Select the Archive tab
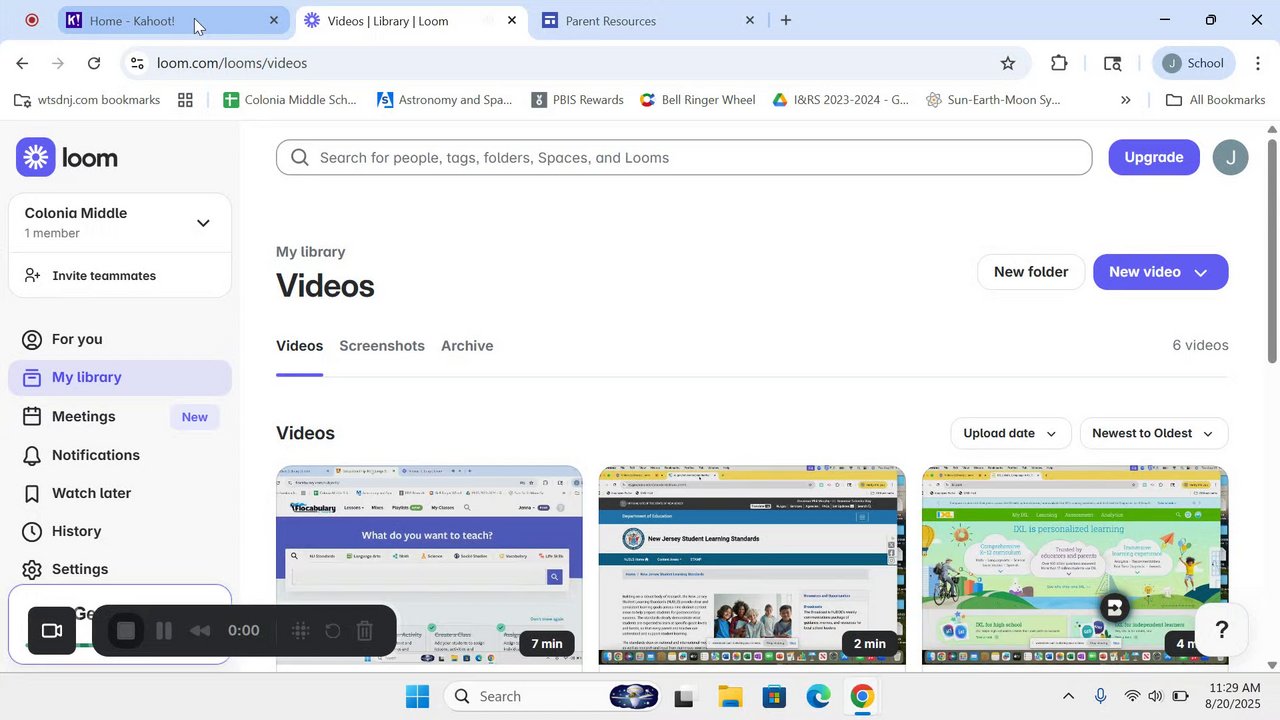Screen dimensions: 1280x720 pos(467,346)
